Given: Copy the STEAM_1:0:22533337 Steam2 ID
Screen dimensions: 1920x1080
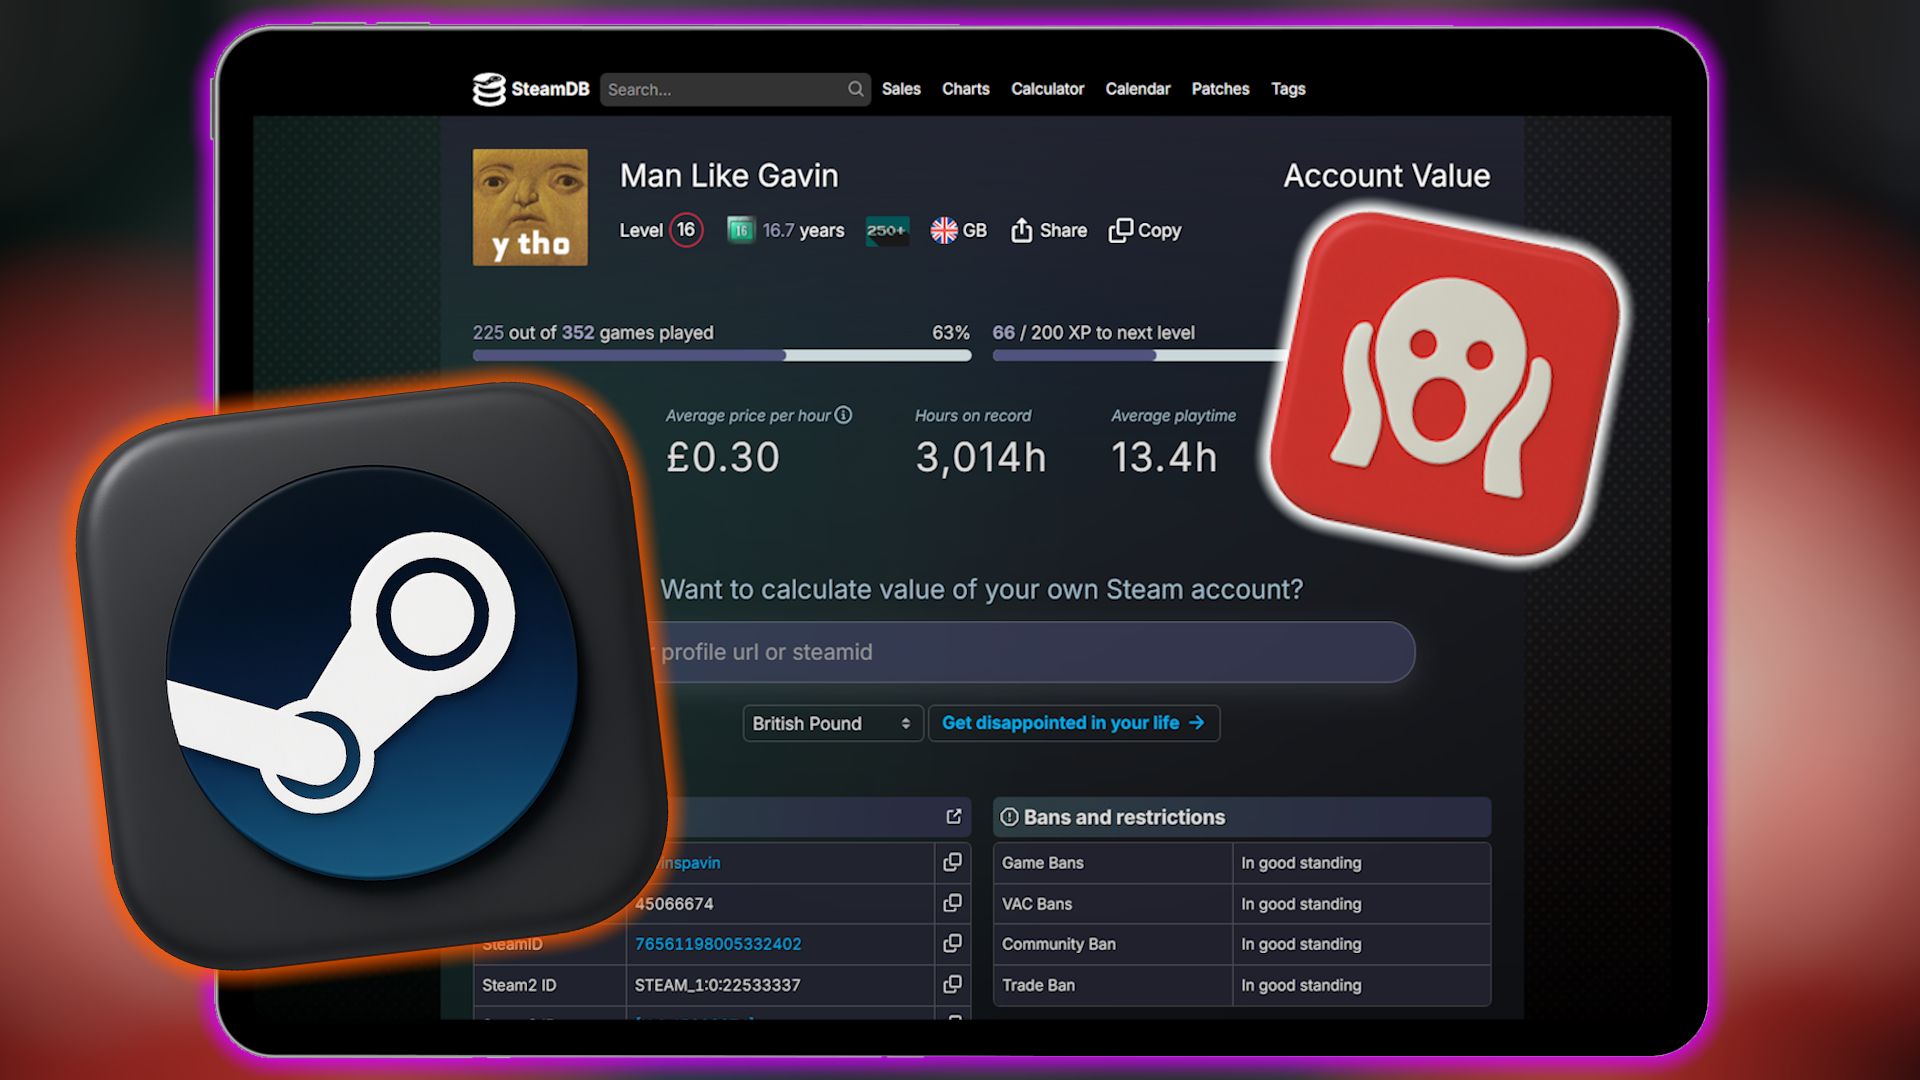Looking at the screenshot, I should pos(952,984).
